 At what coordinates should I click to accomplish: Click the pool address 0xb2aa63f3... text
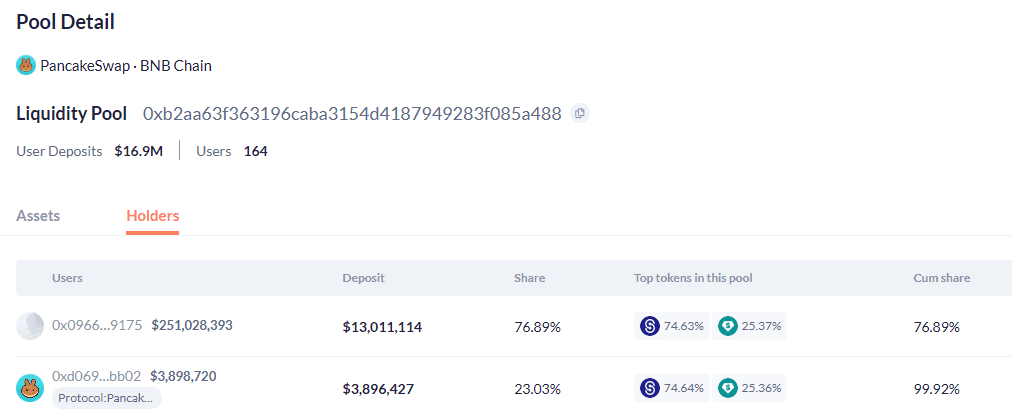click(352, 113)
